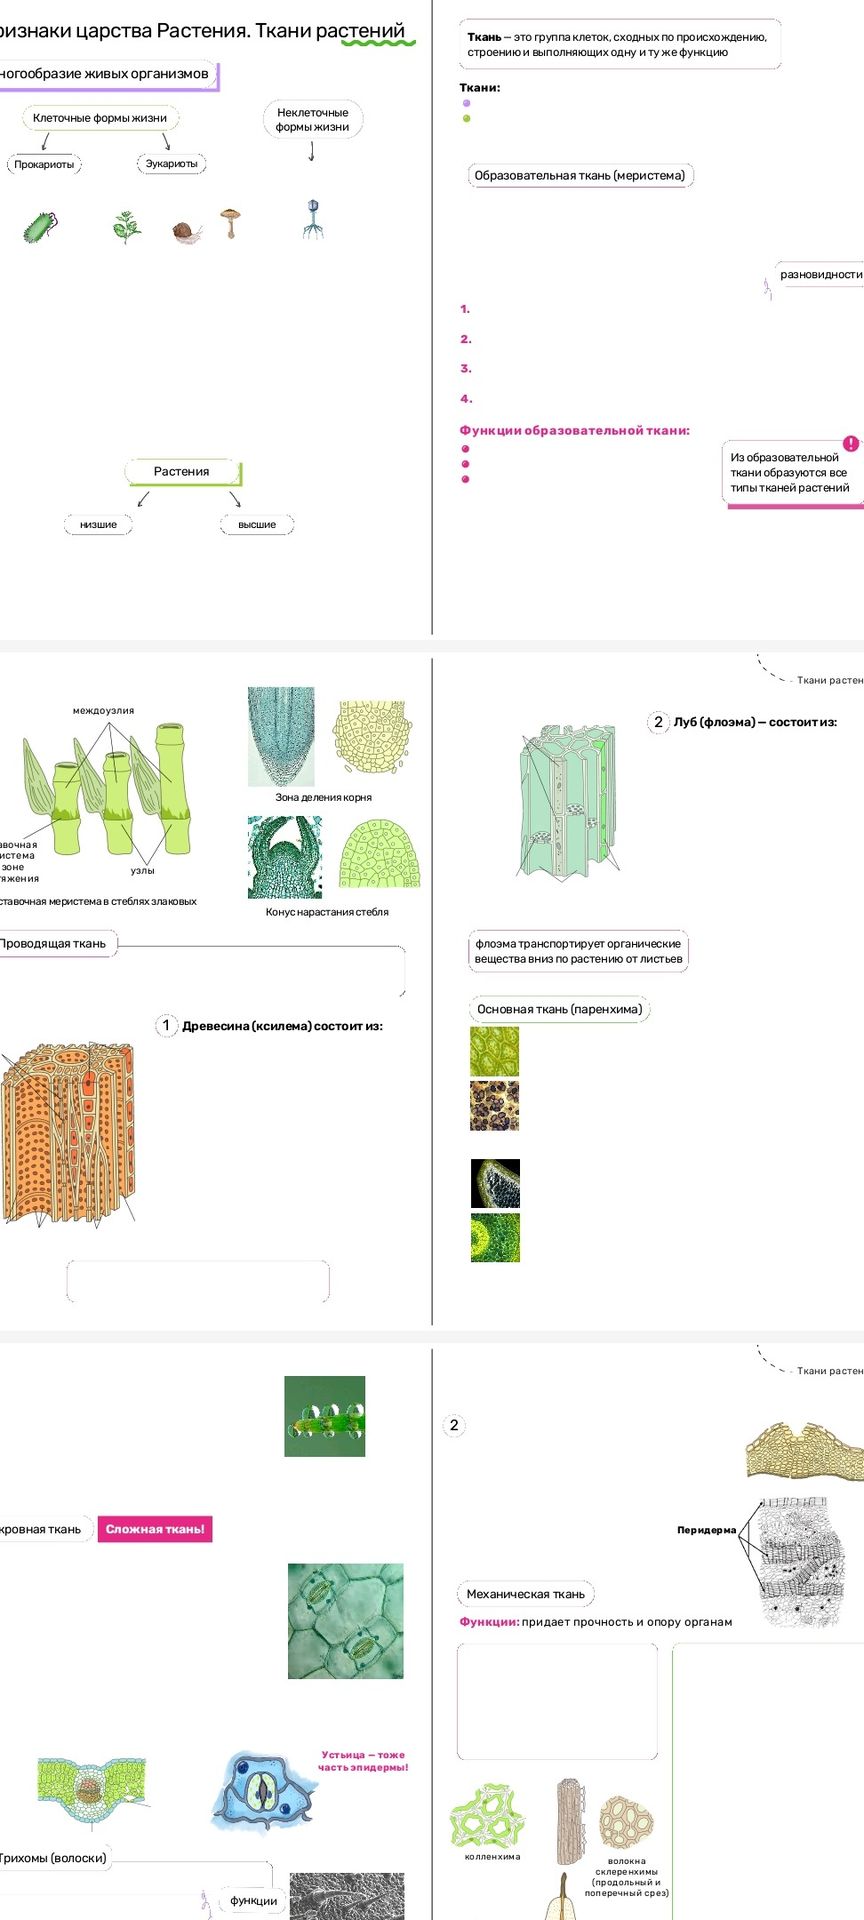Click the "Прокариоты" label
The image size is (864, 1920).
44,164
